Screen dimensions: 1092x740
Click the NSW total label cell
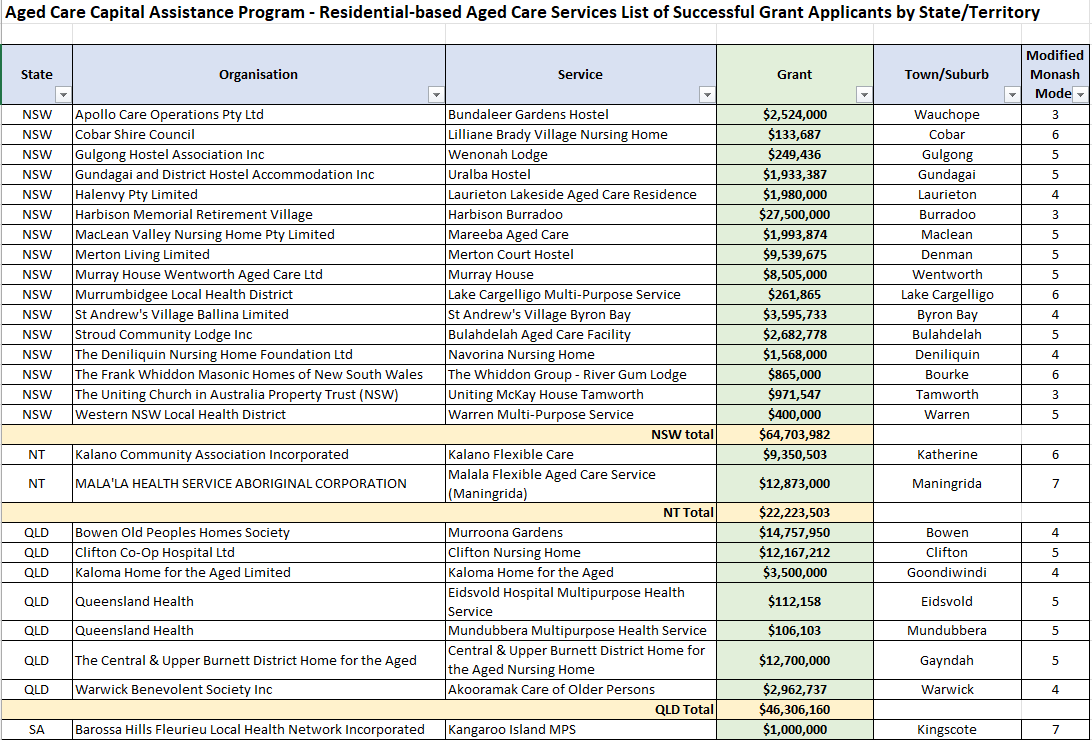tap(359, 434)
